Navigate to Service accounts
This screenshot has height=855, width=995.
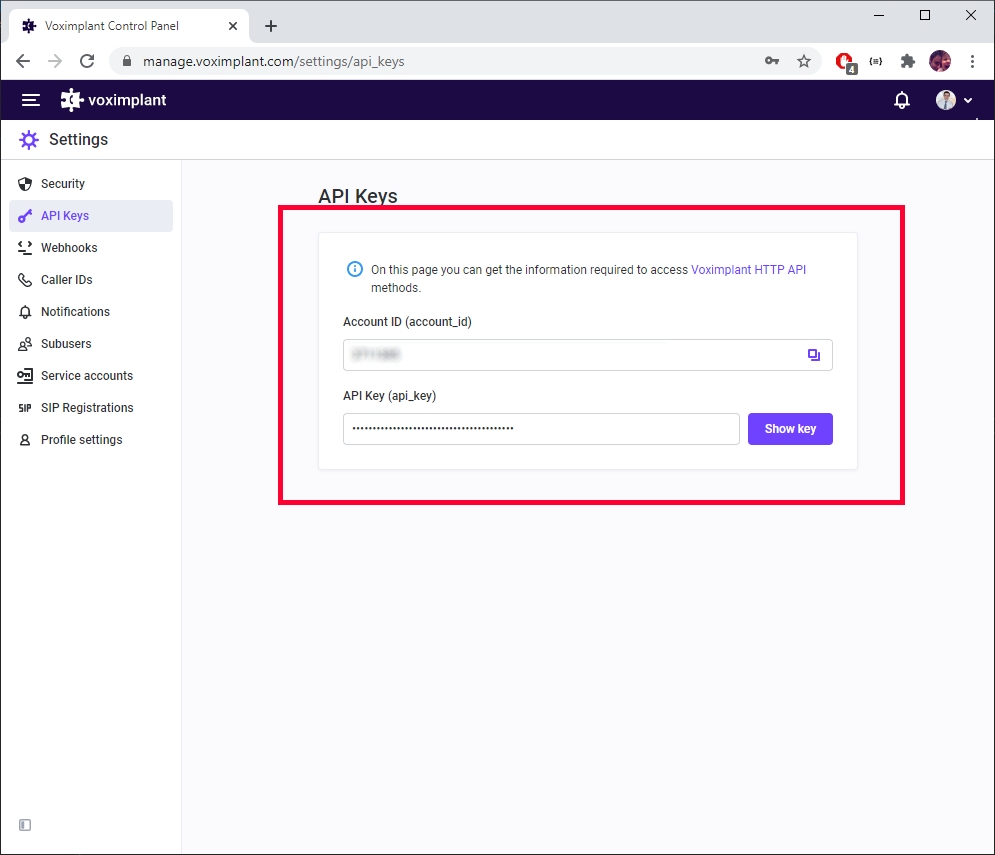(87, 376)
